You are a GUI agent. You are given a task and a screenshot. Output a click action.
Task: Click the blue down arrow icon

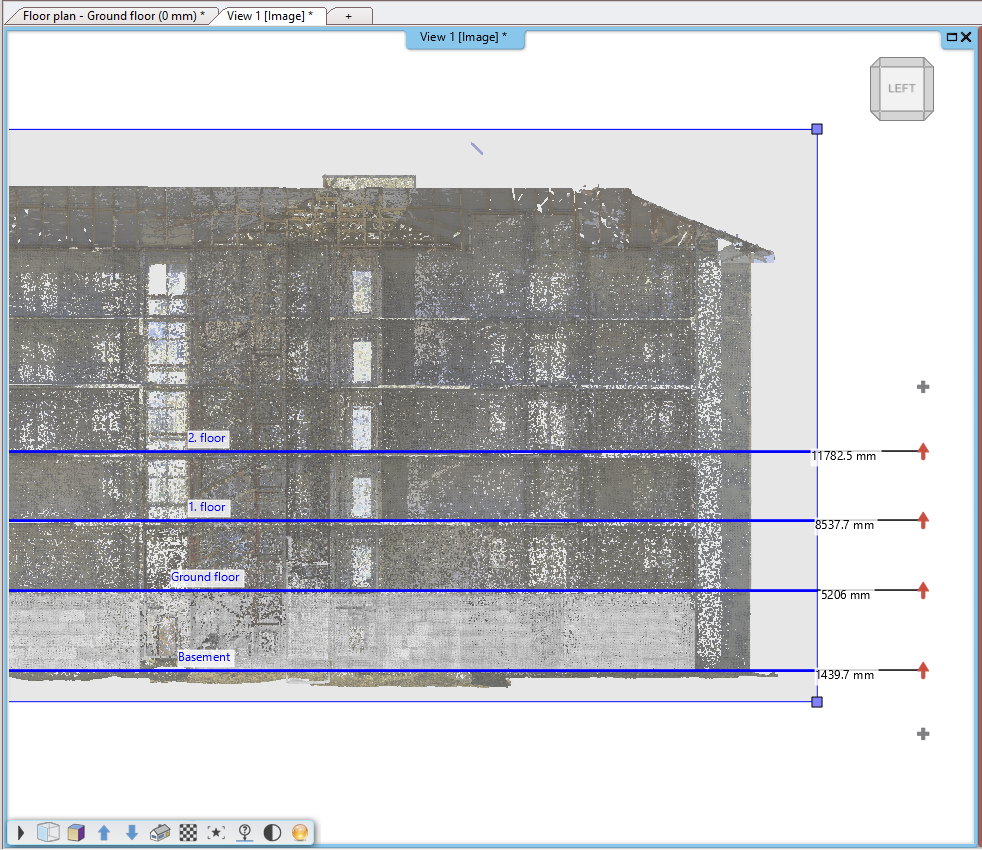(132, 832)
